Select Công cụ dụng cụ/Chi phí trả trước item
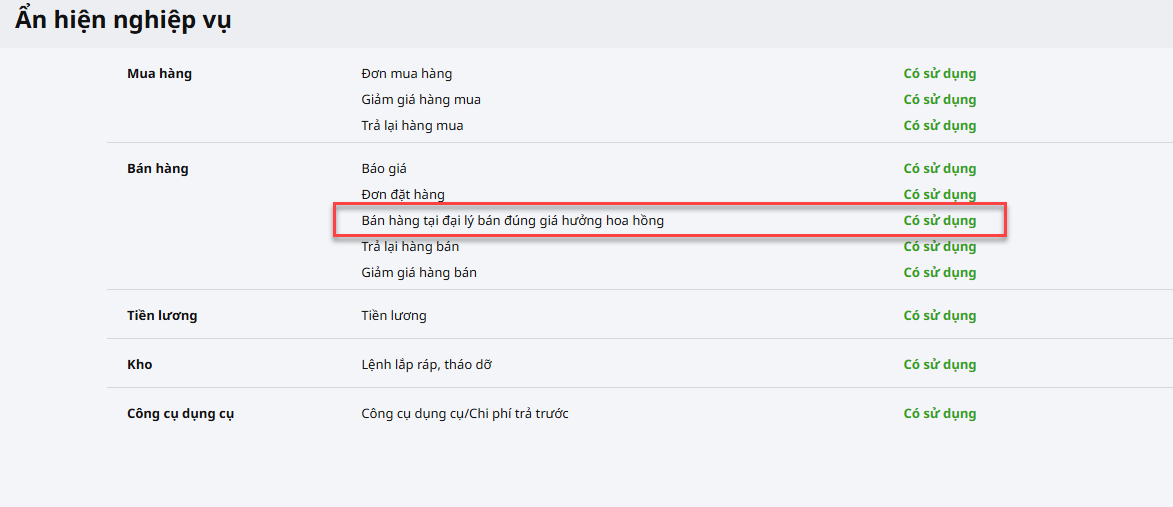Image resolution: width=1173 pixels, height=507 pixels. 464,414
